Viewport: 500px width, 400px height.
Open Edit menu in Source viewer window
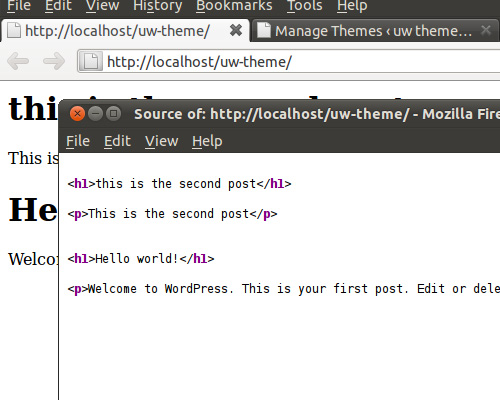pos(117,141)
